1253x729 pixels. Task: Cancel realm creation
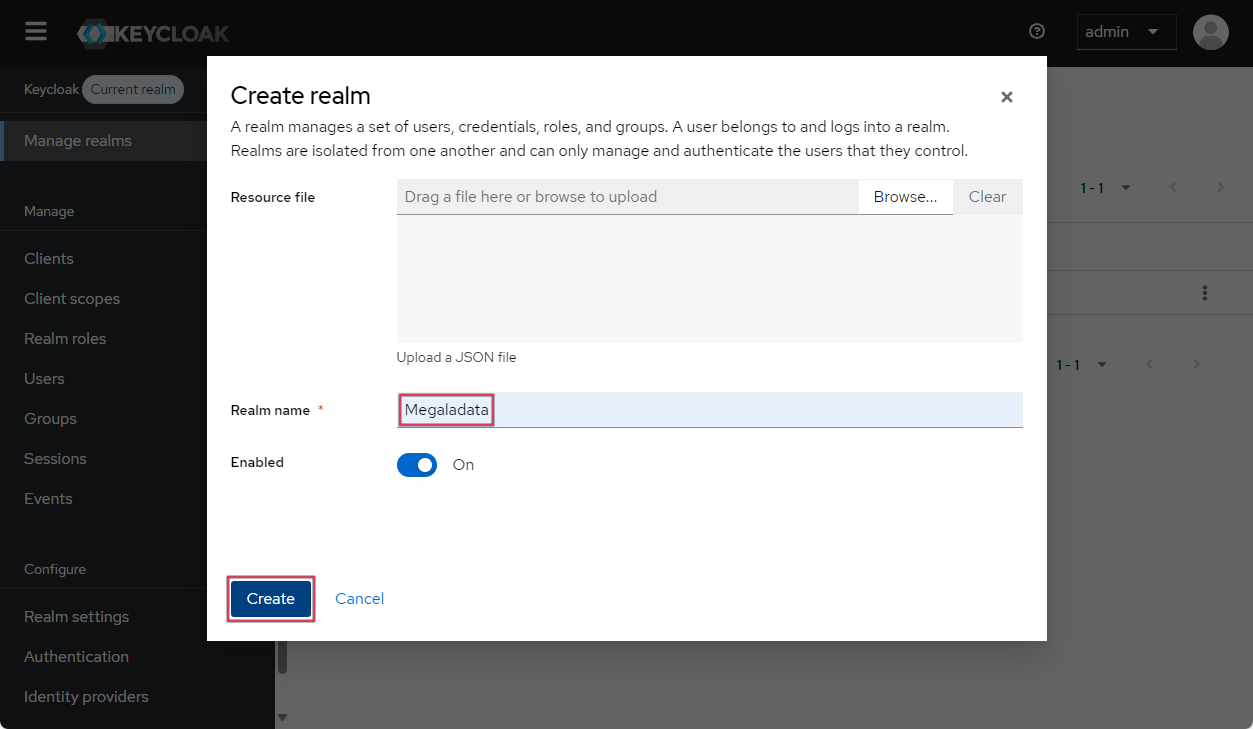pos(360,599)
